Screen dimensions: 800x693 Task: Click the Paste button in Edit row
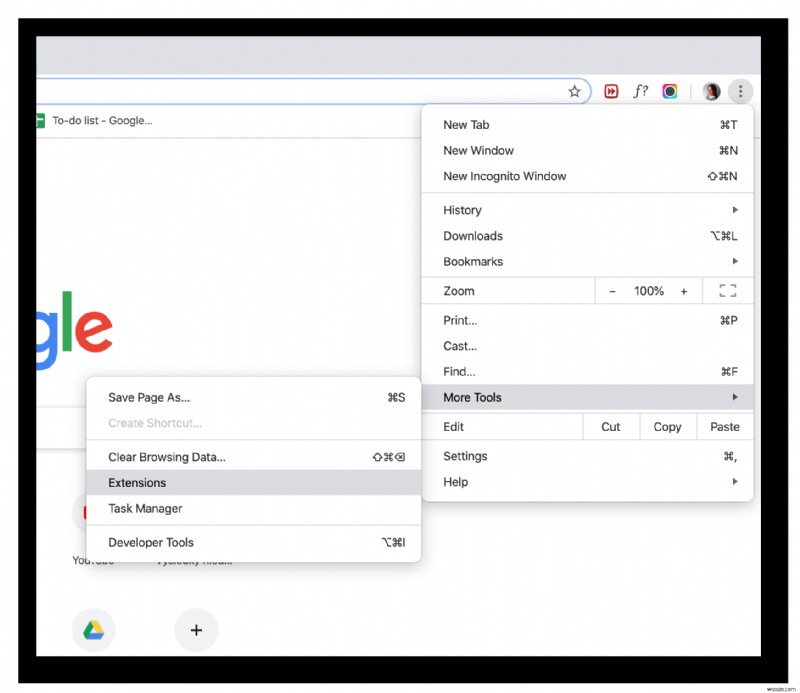(x=725, y=427)
